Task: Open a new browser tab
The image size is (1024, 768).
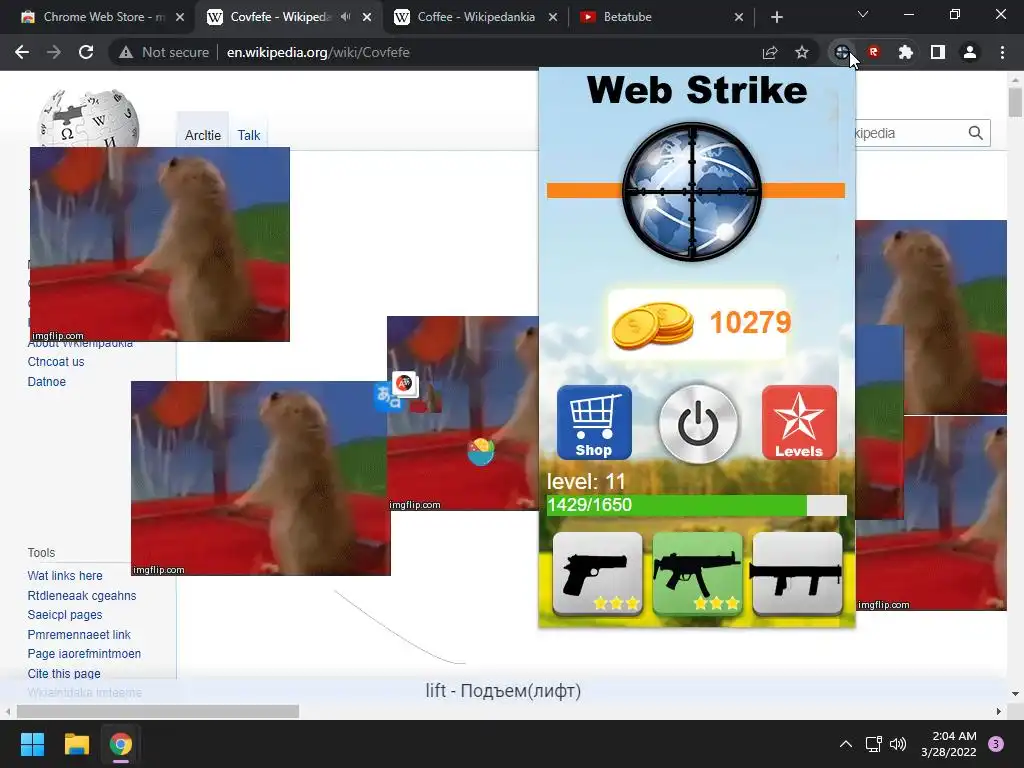Action: [x=776, y=17]
